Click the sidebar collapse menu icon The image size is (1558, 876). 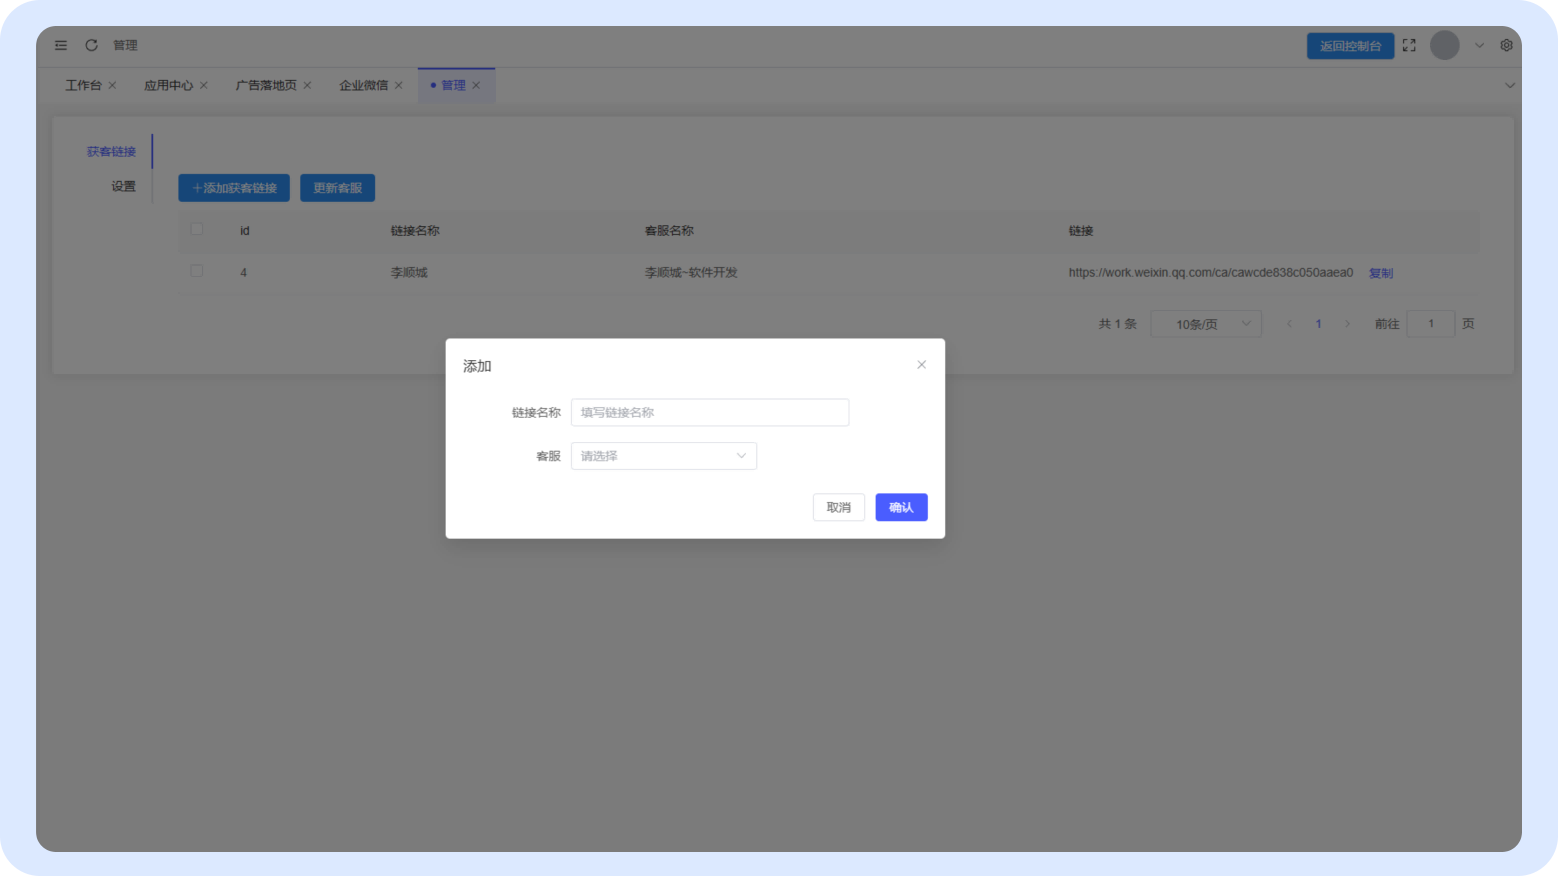point(61,45)
